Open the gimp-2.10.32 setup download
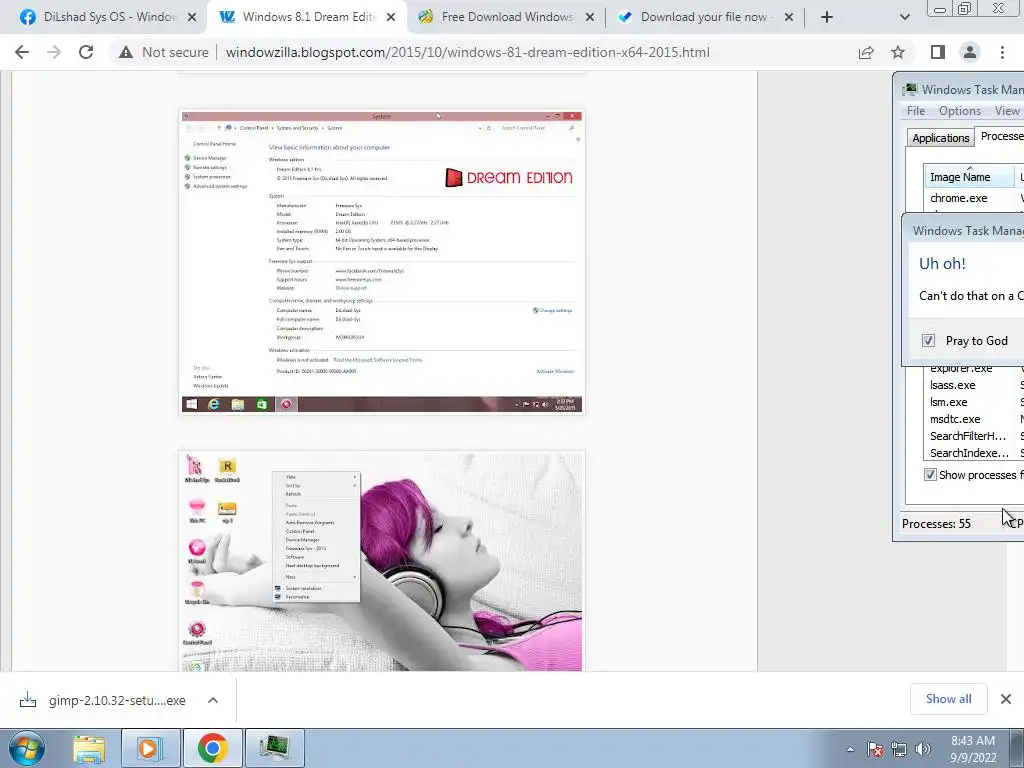The image size is (1024, 768). [x=117, y=701]
